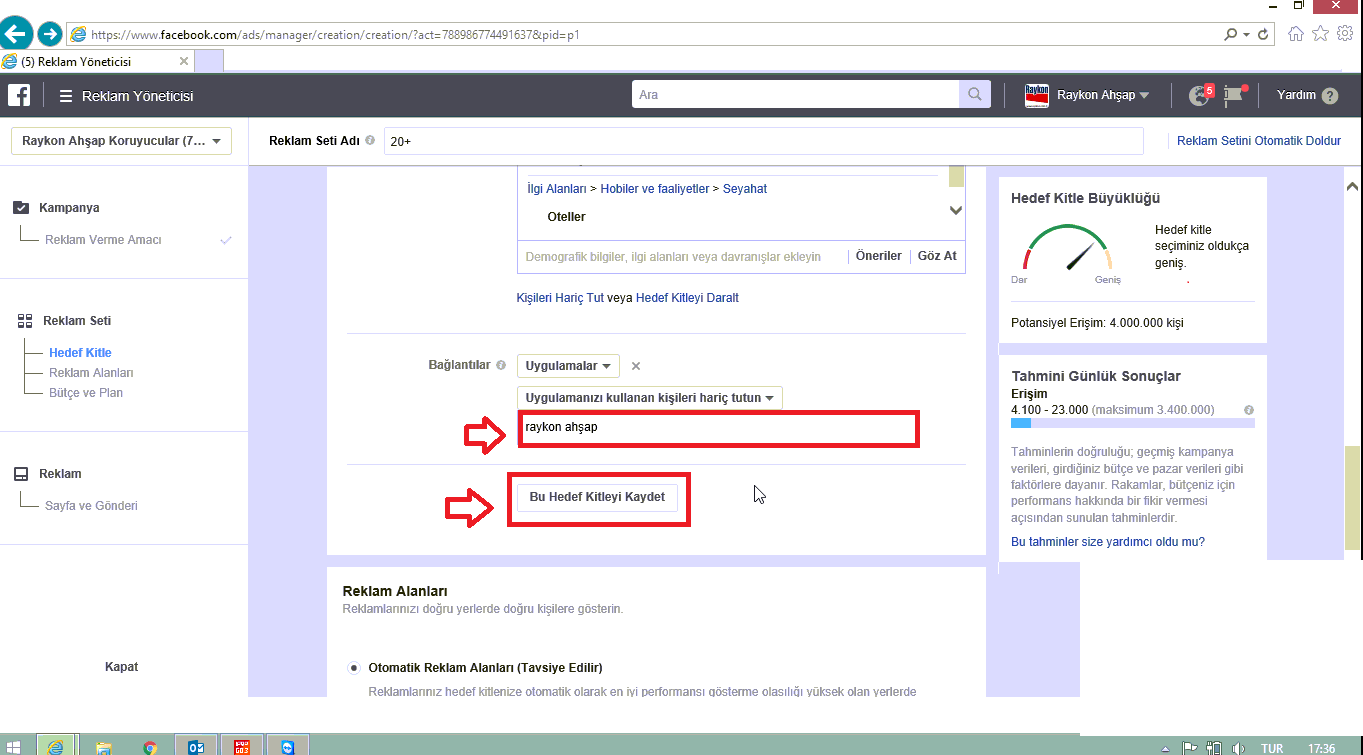Click the flag icon in the header
Viewport: 1363px width, 755px height.
1234,95
